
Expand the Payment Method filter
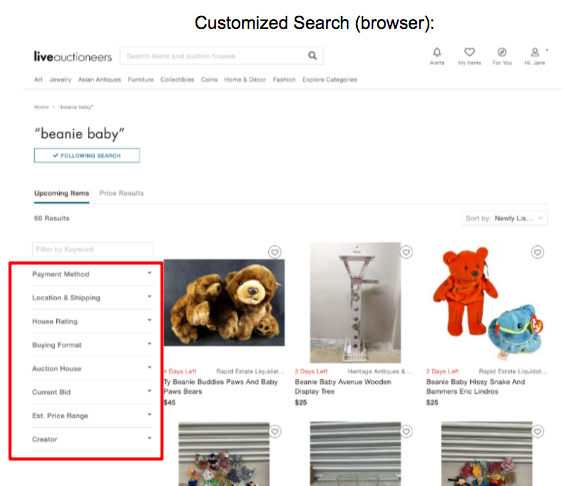click(92, 274)
